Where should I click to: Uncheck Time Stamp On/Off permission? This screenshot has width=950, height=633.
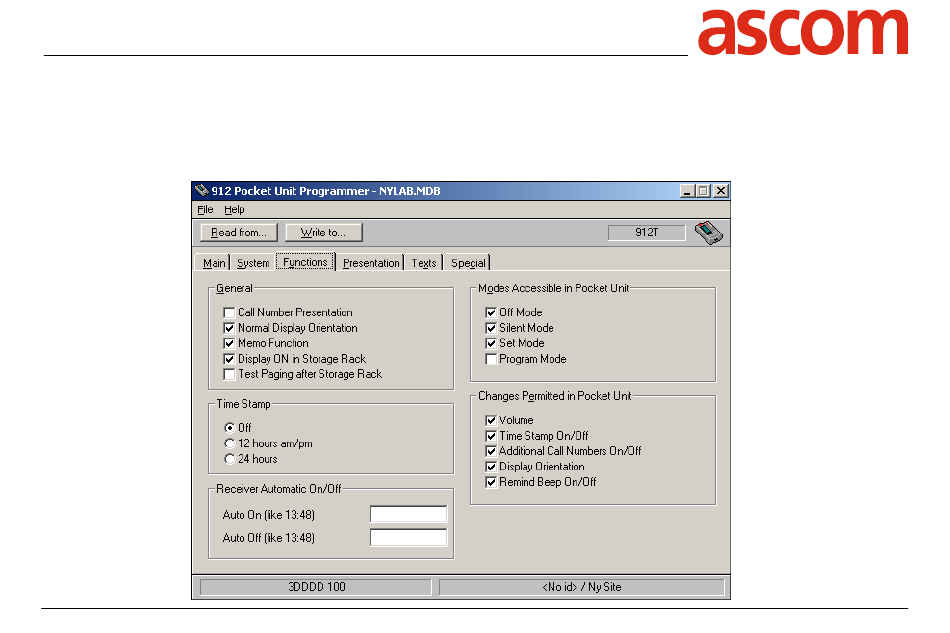coord(491,436)
